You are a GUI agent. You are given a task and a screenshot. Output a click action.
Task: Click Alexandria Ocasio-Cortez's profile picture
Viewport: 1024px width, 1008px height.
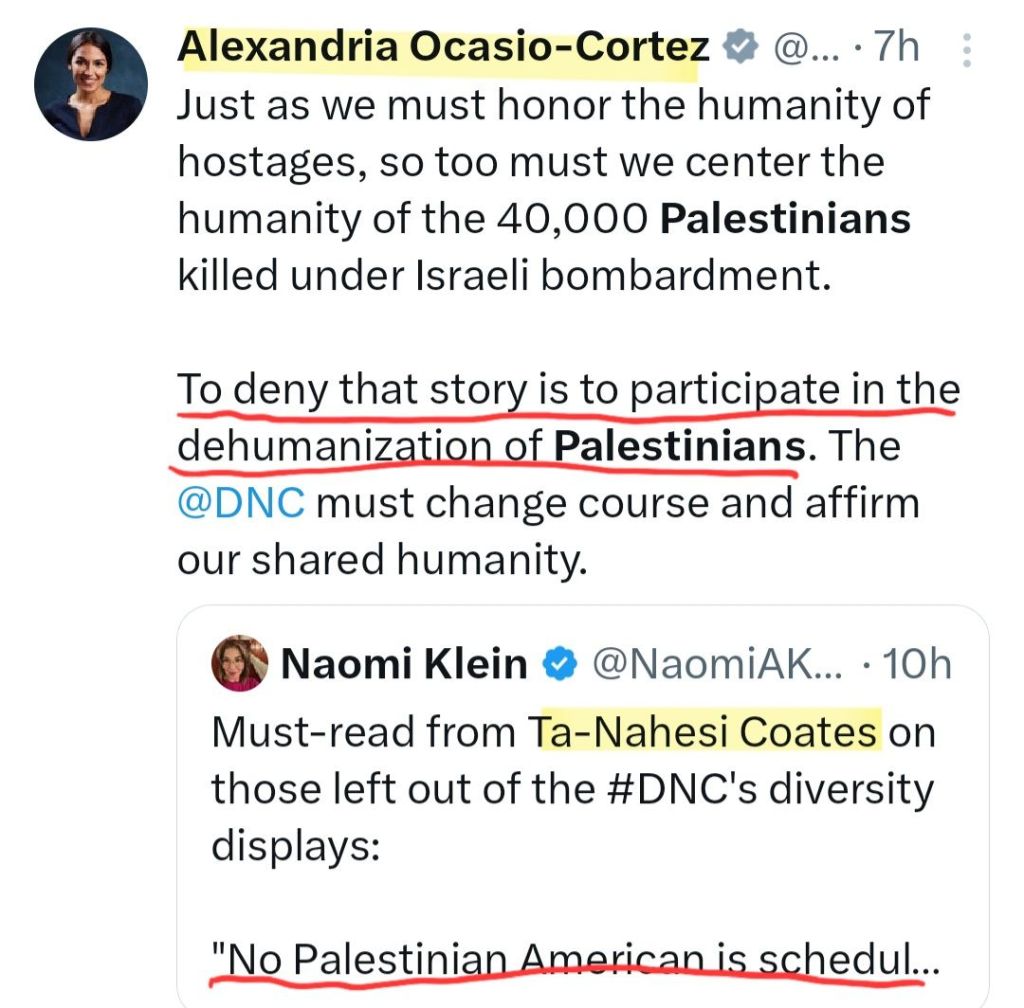[x=91, y=84]
